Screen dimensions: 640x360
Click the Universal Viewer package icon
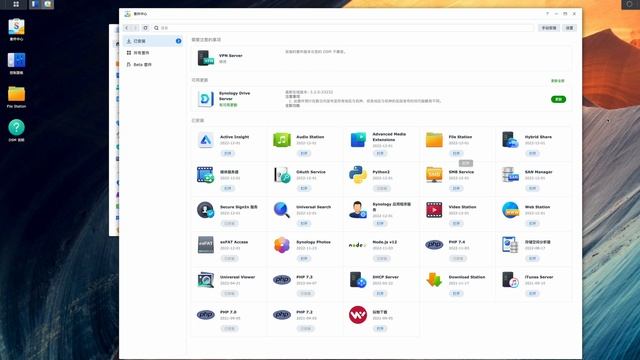pyautogui.click(x=206, y=280)
